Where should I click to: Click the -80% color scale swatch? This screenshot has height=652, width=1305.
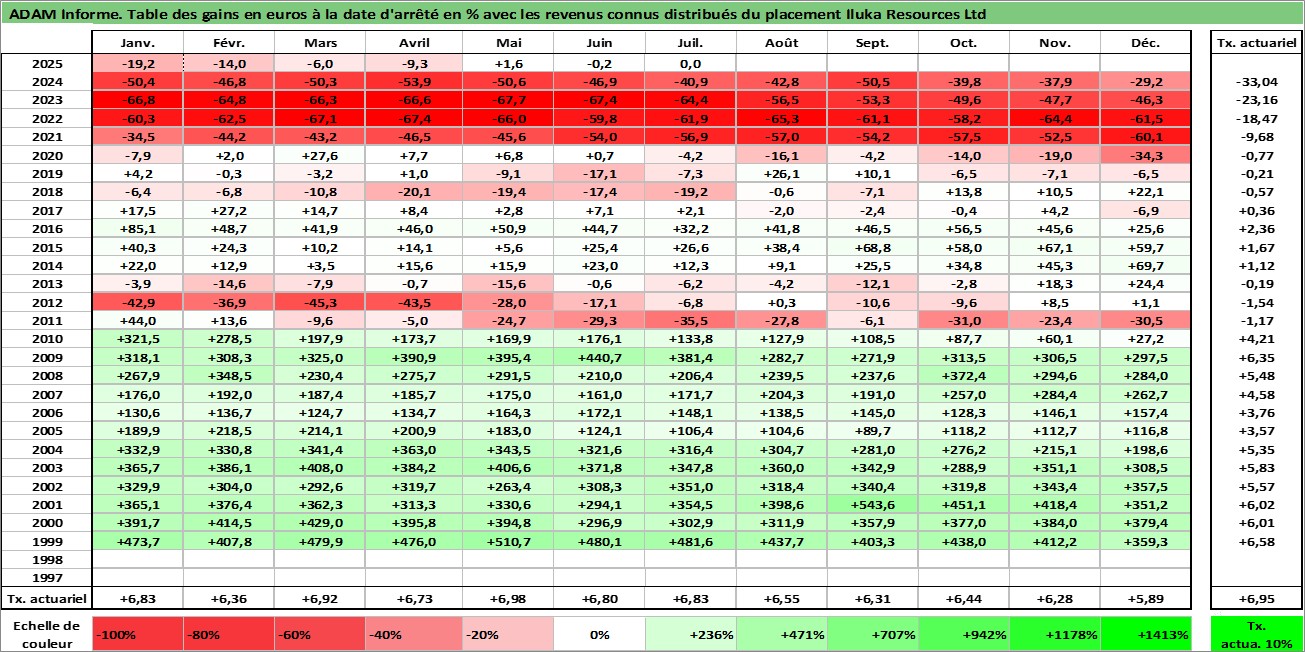pyautogui.click(x=229, y=634)
